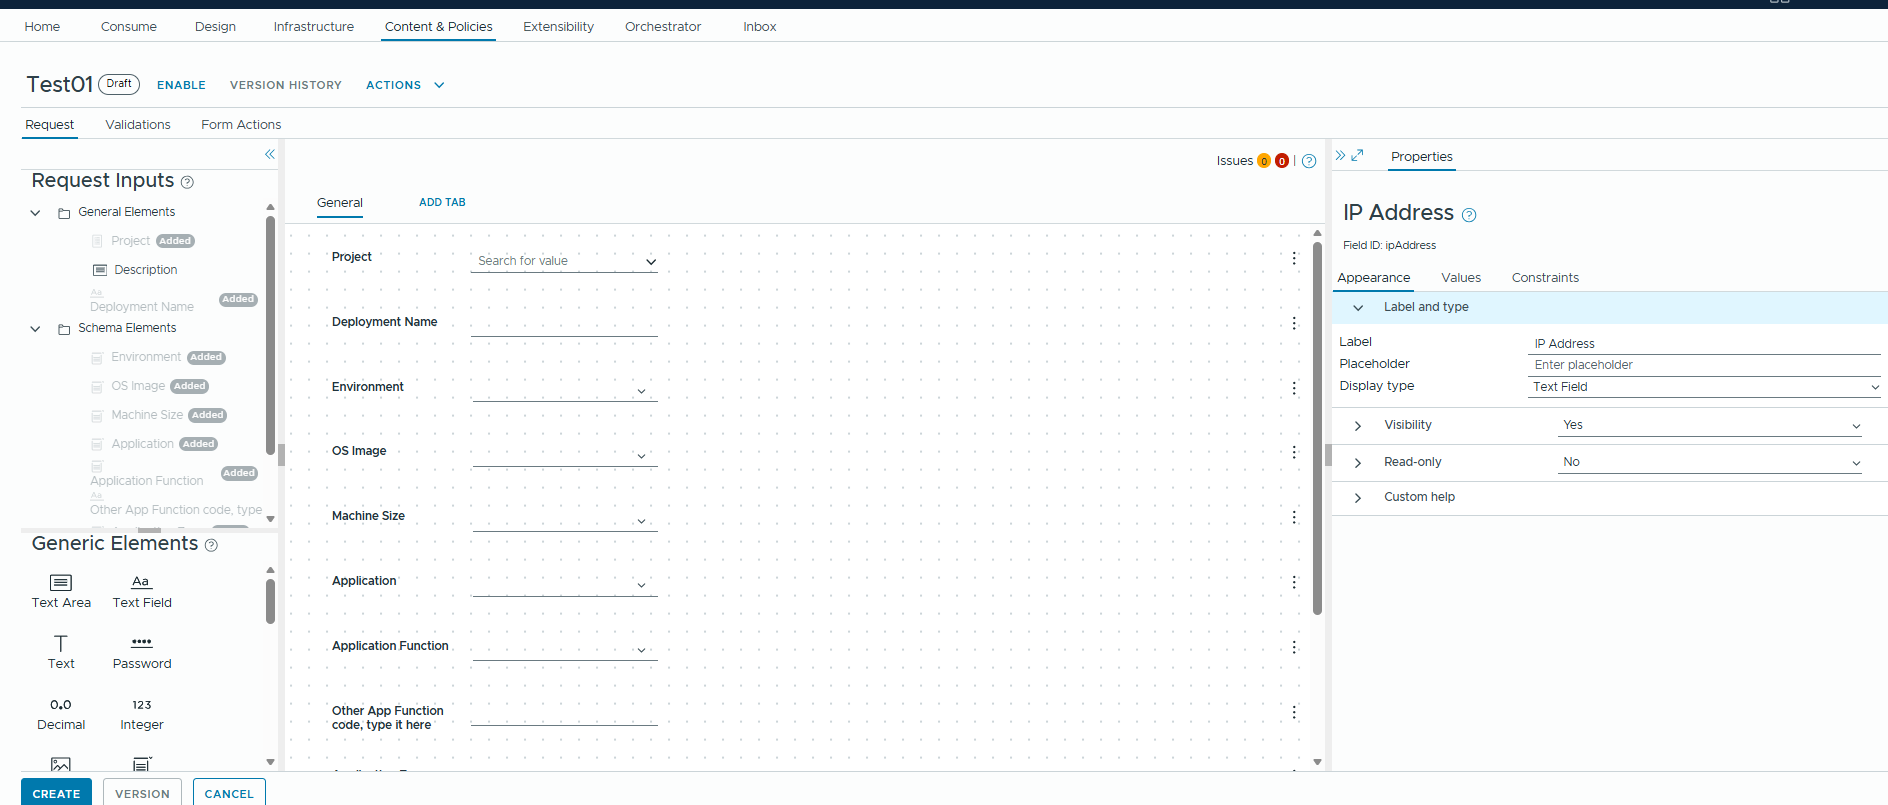Collapse the General Elements tree folder
The height and width of the screenshot is (805, 1888).
click(x=35, y=213)
